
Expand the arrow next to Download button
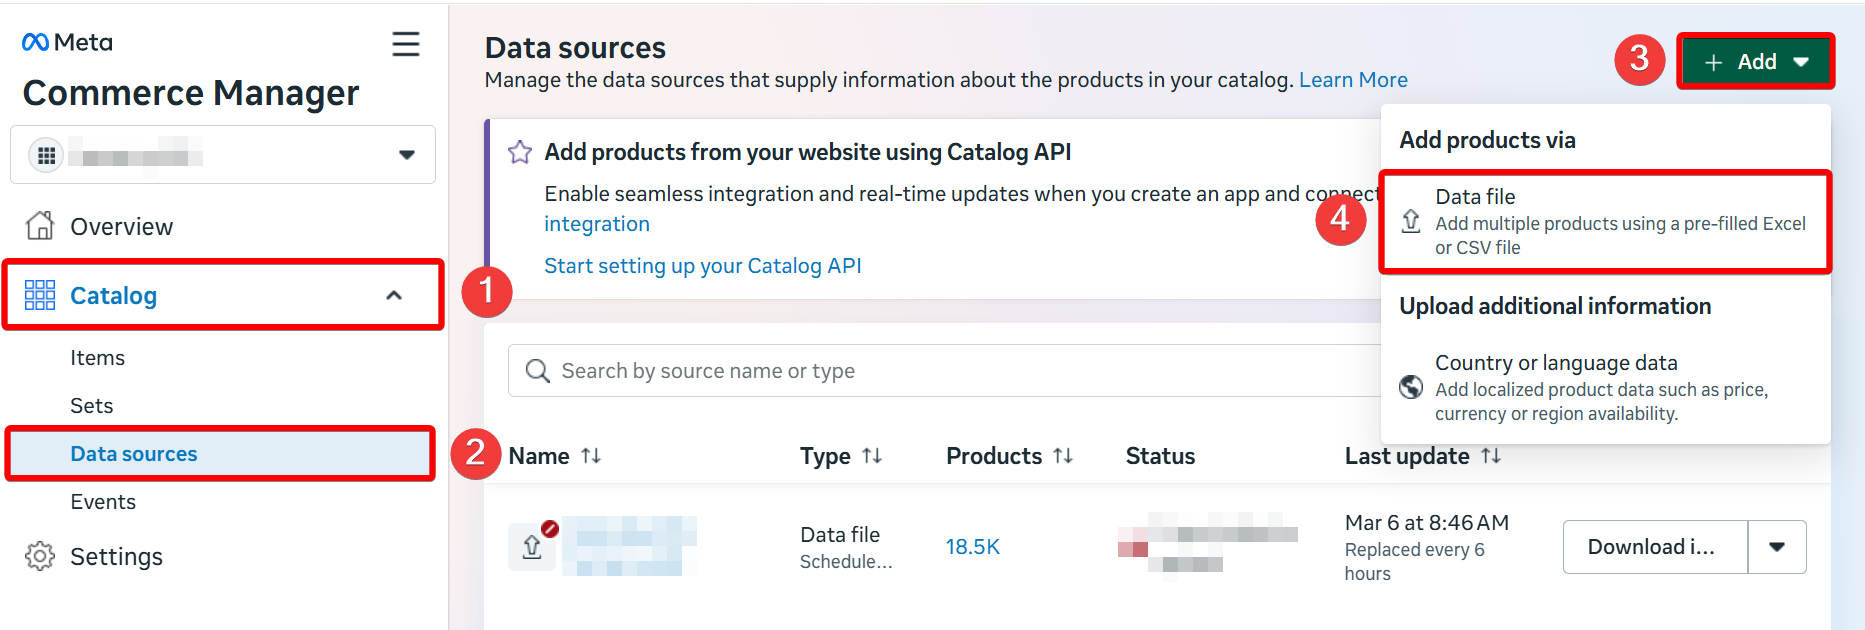click(x=1777, y=547)
